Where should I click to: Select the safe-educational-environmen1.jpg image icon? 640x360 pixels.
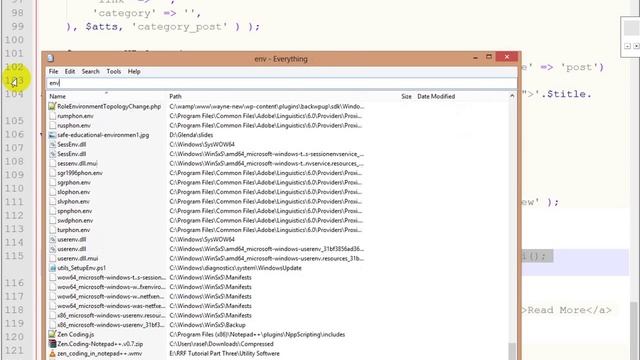(52, 135)
